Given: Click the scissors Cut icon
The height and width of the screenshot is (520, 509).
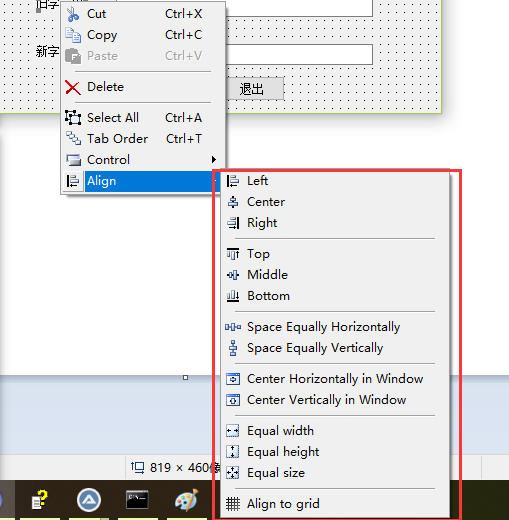Looking at the screenshot, I should click(73, 14).
